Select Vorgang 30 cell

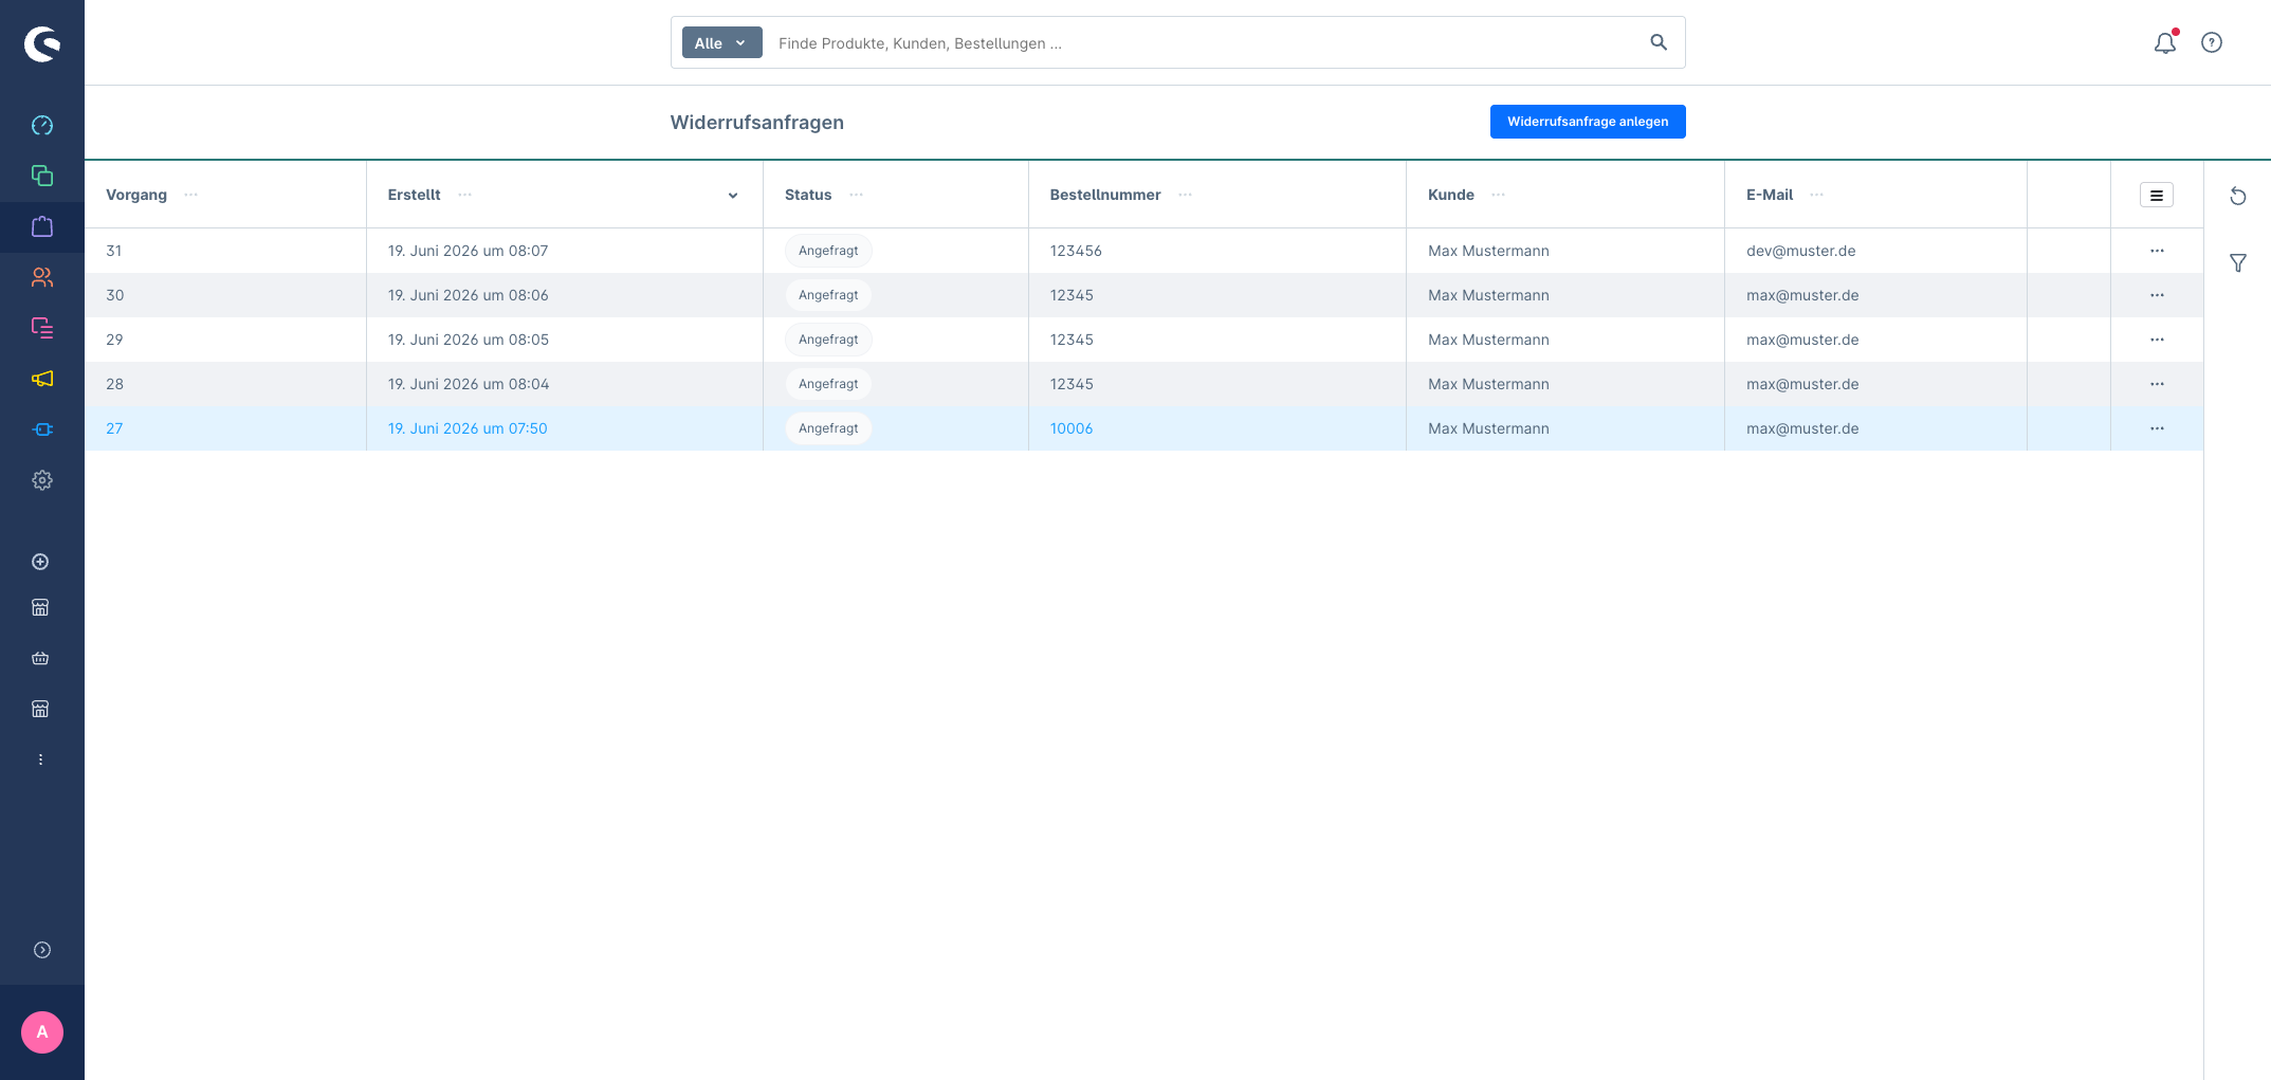click(x=225, y=295)
